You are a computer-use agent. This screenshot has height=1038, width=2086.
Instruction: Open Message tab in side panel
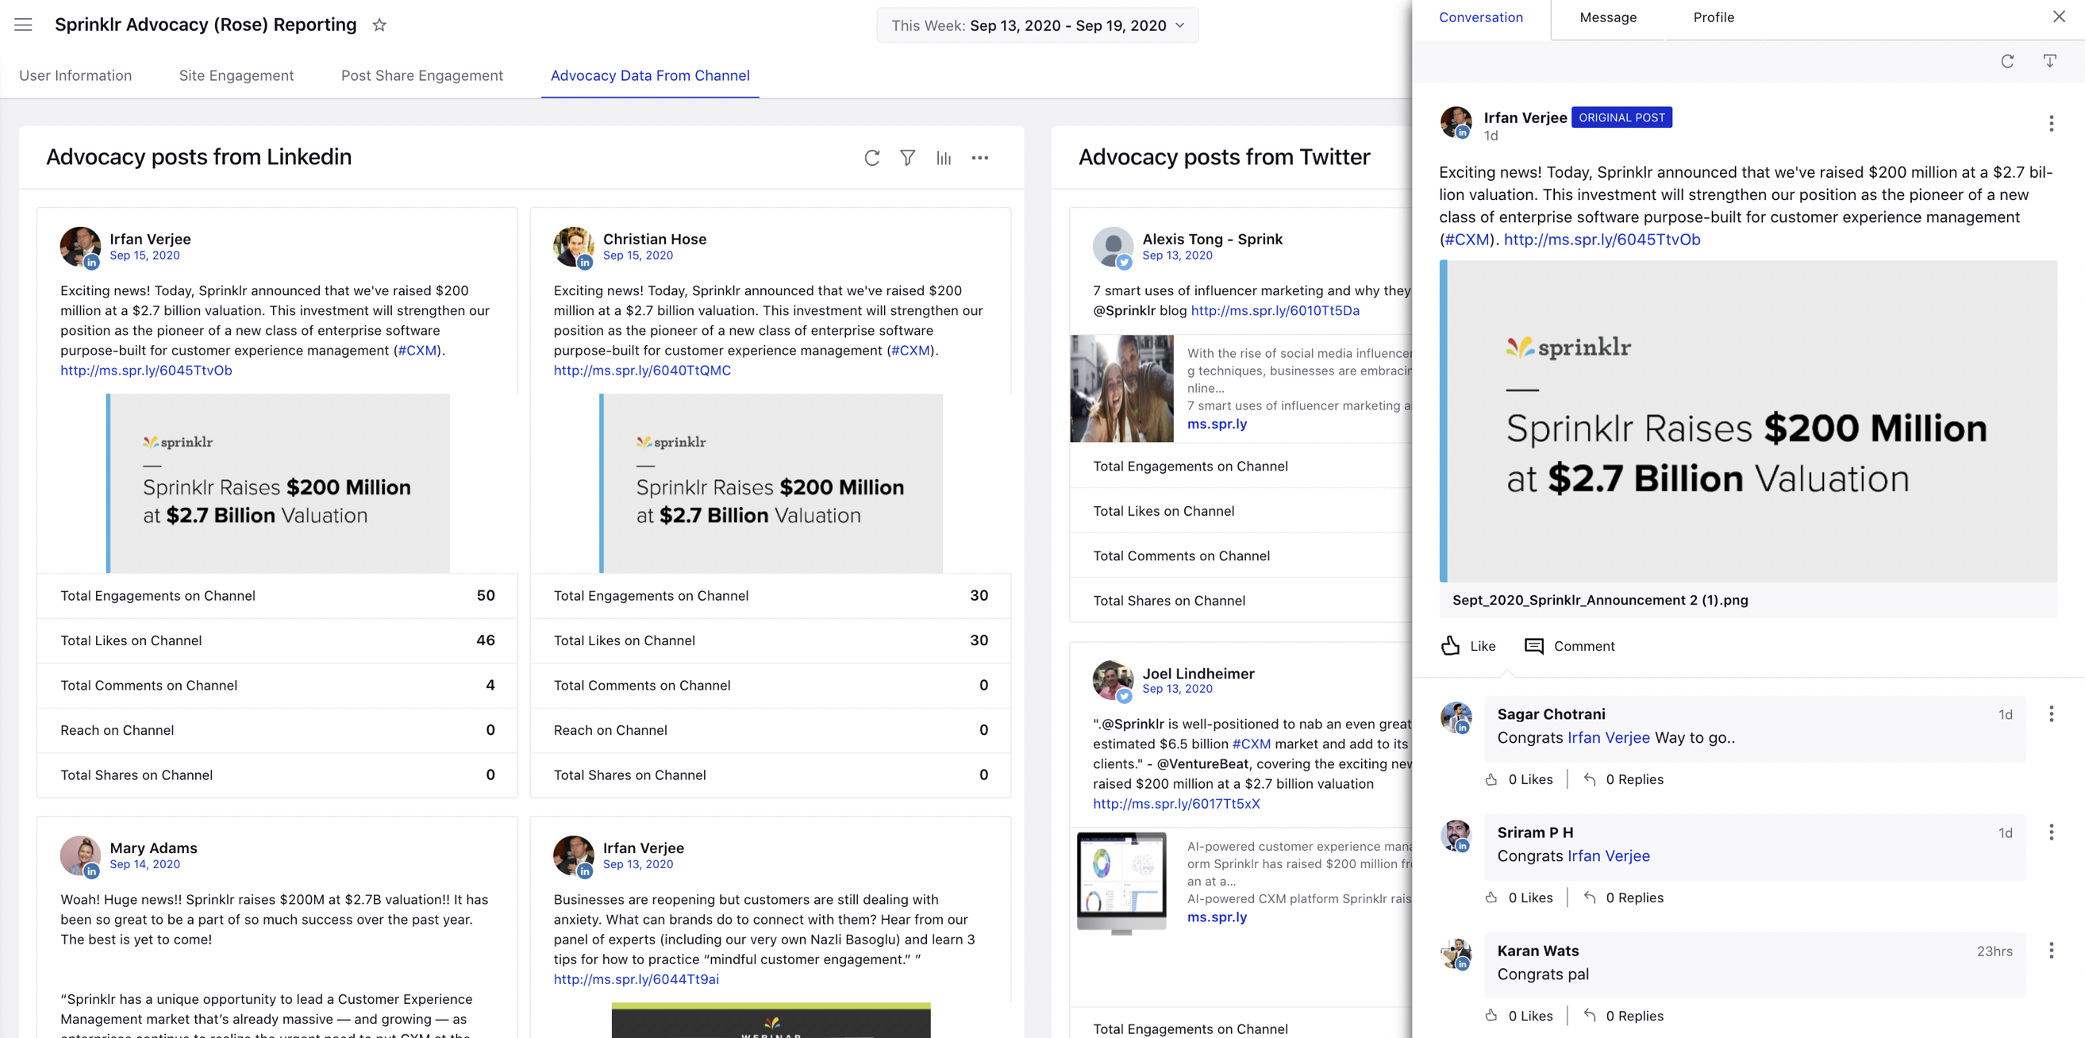[1608, 18]
